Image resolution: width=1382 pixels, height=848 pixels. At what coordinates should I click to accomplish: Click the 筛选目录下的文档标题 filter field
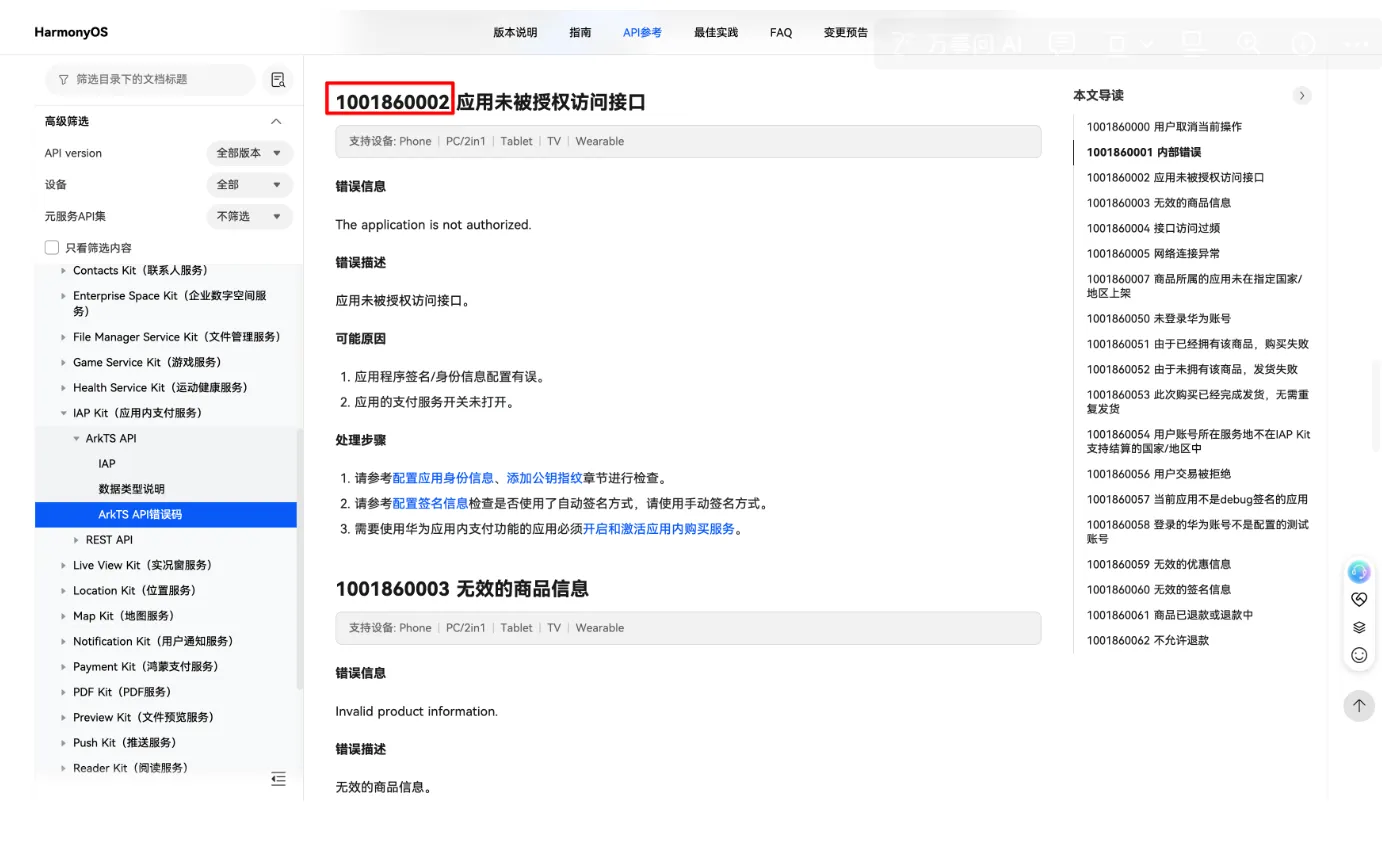pos(150,80)
